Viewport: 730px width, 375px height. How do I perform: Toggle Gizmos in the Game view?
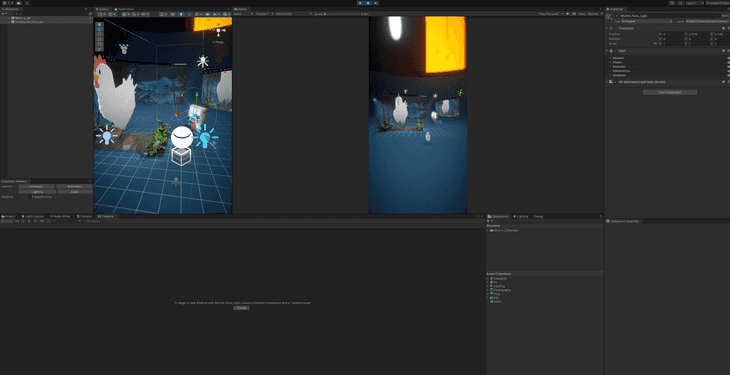pyautogui.click(x=593, y=14)
